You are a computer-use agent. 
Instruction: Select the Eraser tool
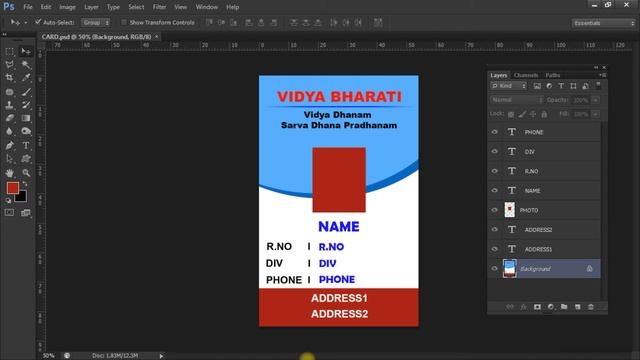pos(9,118)
